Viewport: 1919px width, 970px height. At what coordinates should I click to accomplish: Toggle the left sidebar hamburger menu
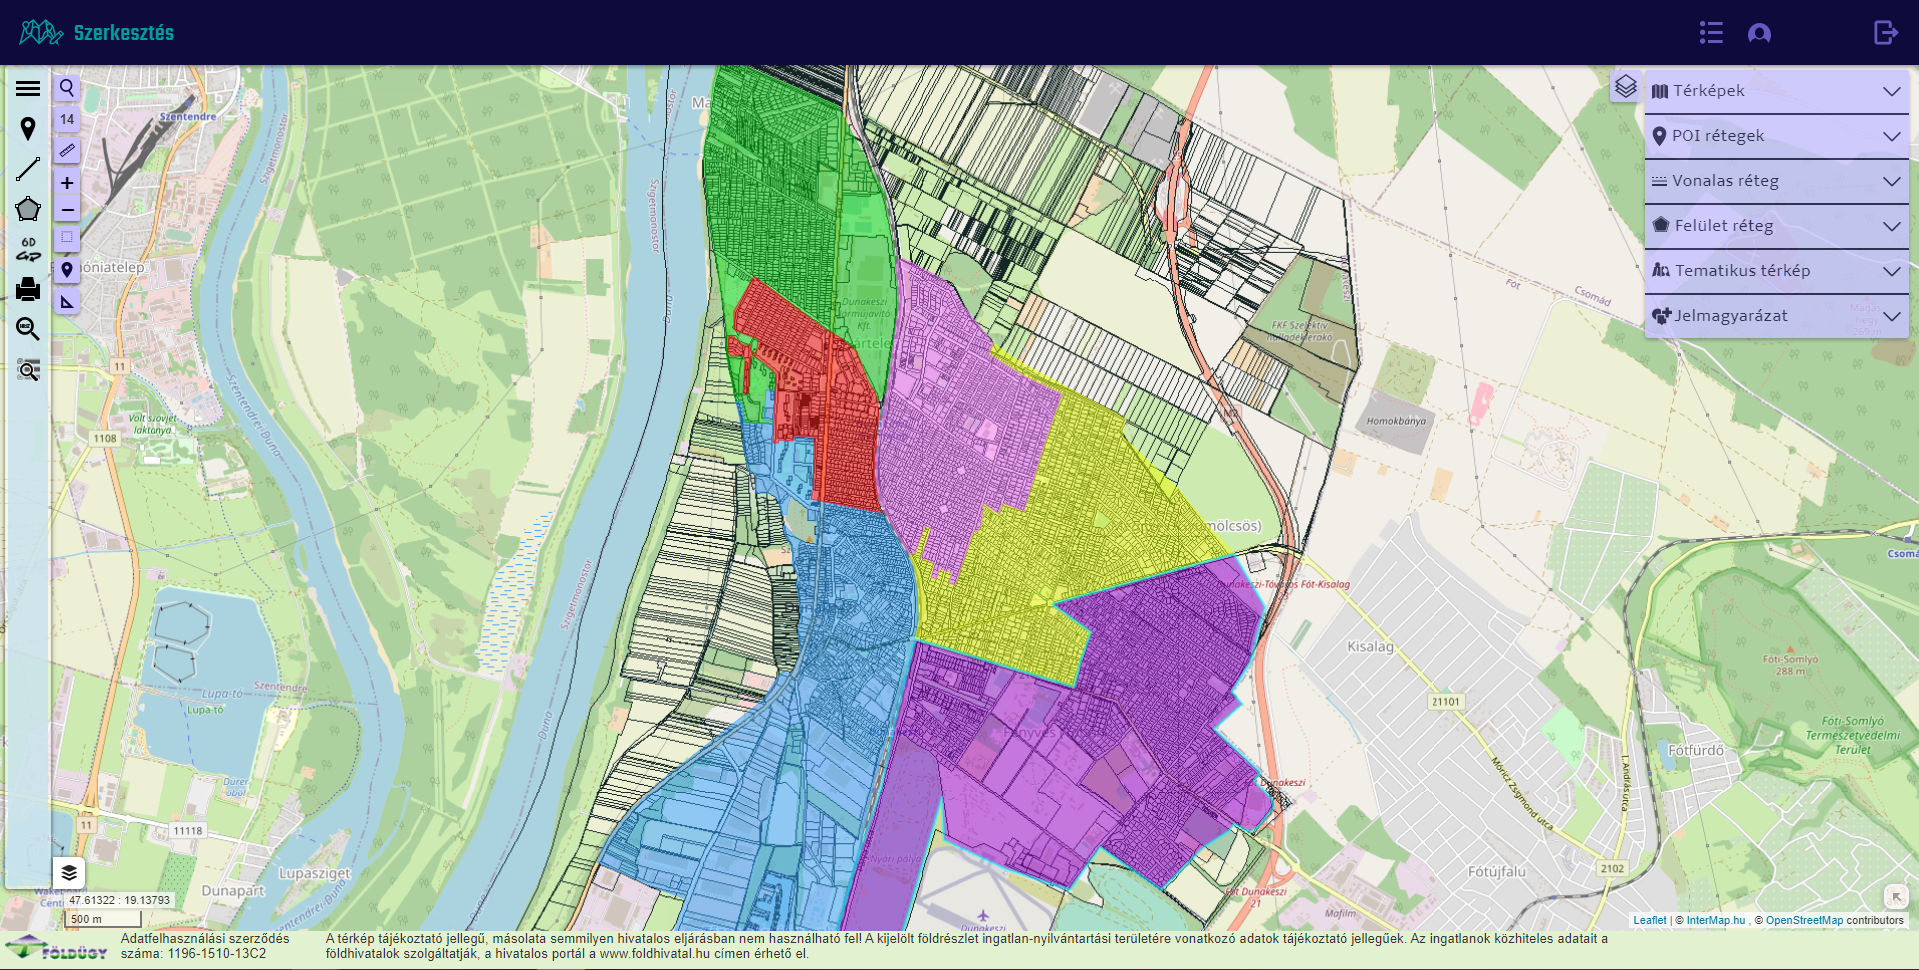pos(28,89)
